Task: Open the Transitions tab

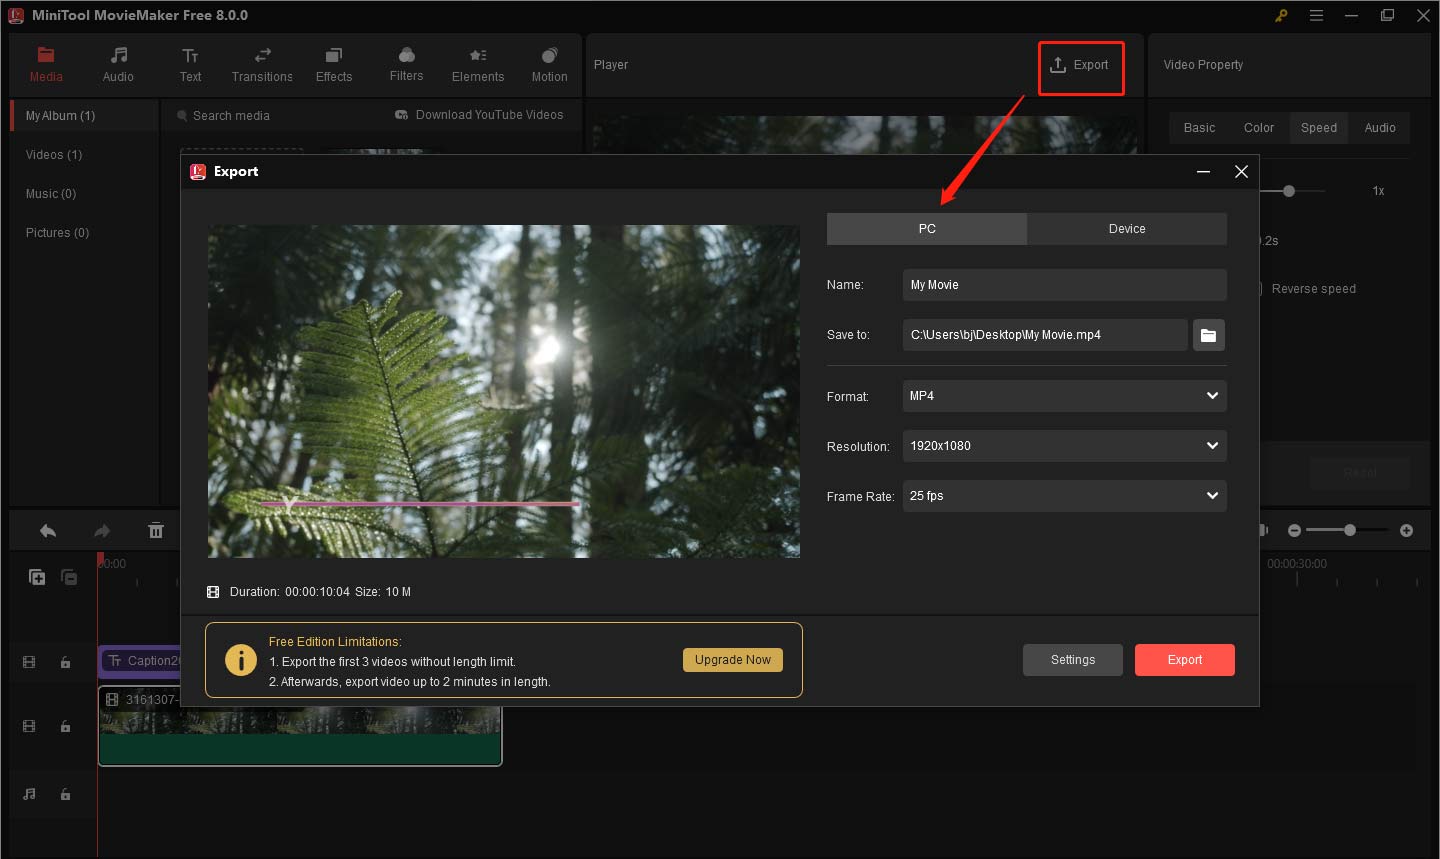Action: click(262, 65)
